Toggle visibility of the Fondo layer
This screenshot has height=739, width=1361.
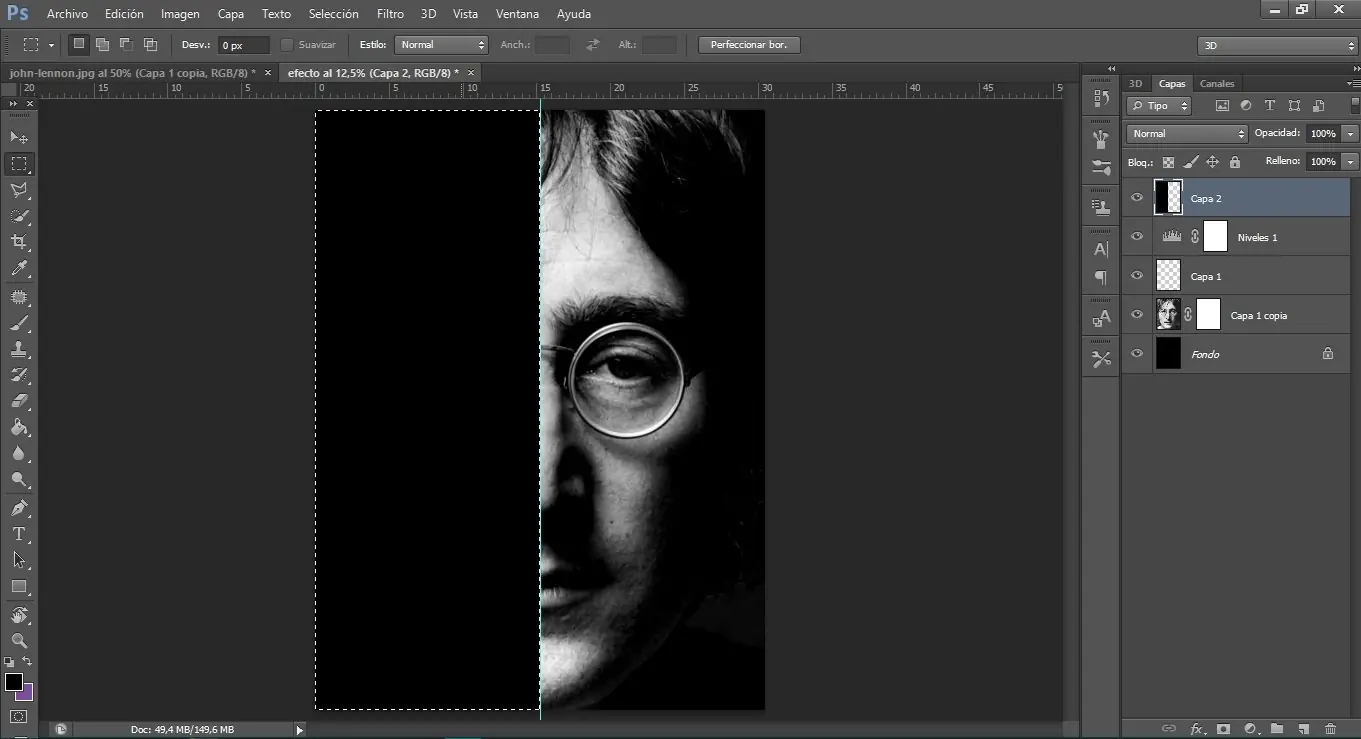point(1136,354)
